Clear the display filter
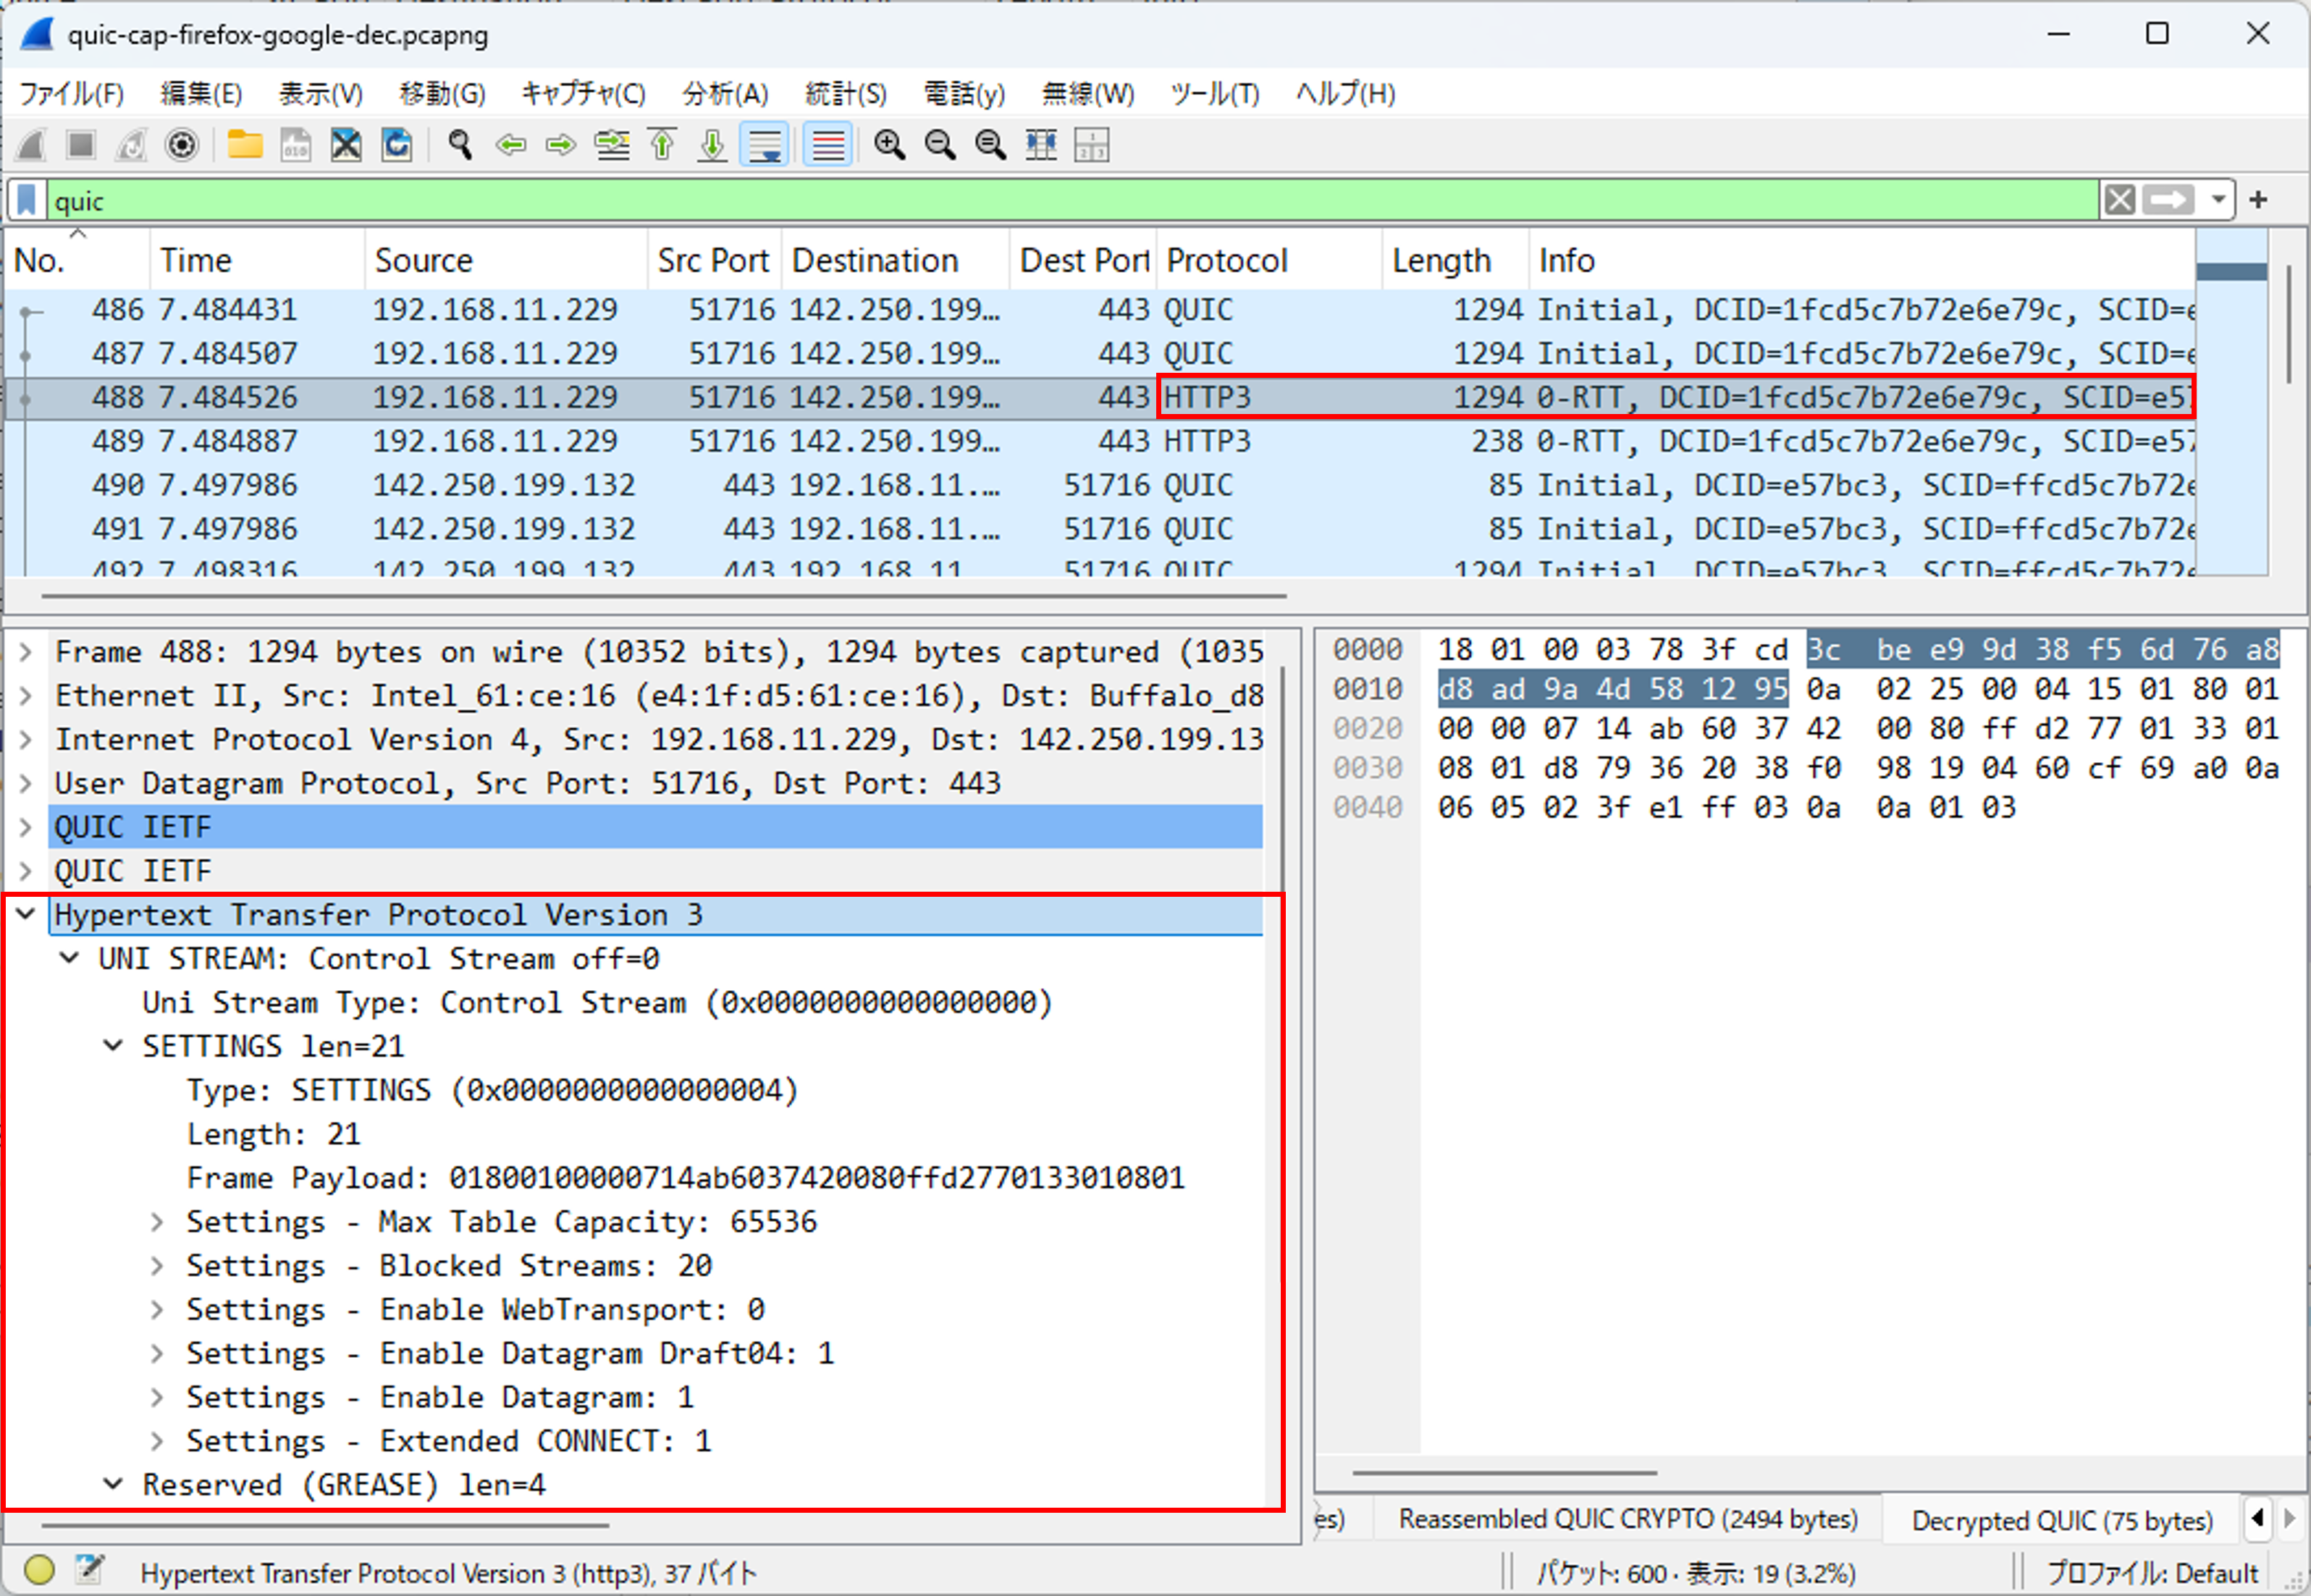Image resolution: width=2311 pixels, height=1596 pixels. click(2119, 200)
